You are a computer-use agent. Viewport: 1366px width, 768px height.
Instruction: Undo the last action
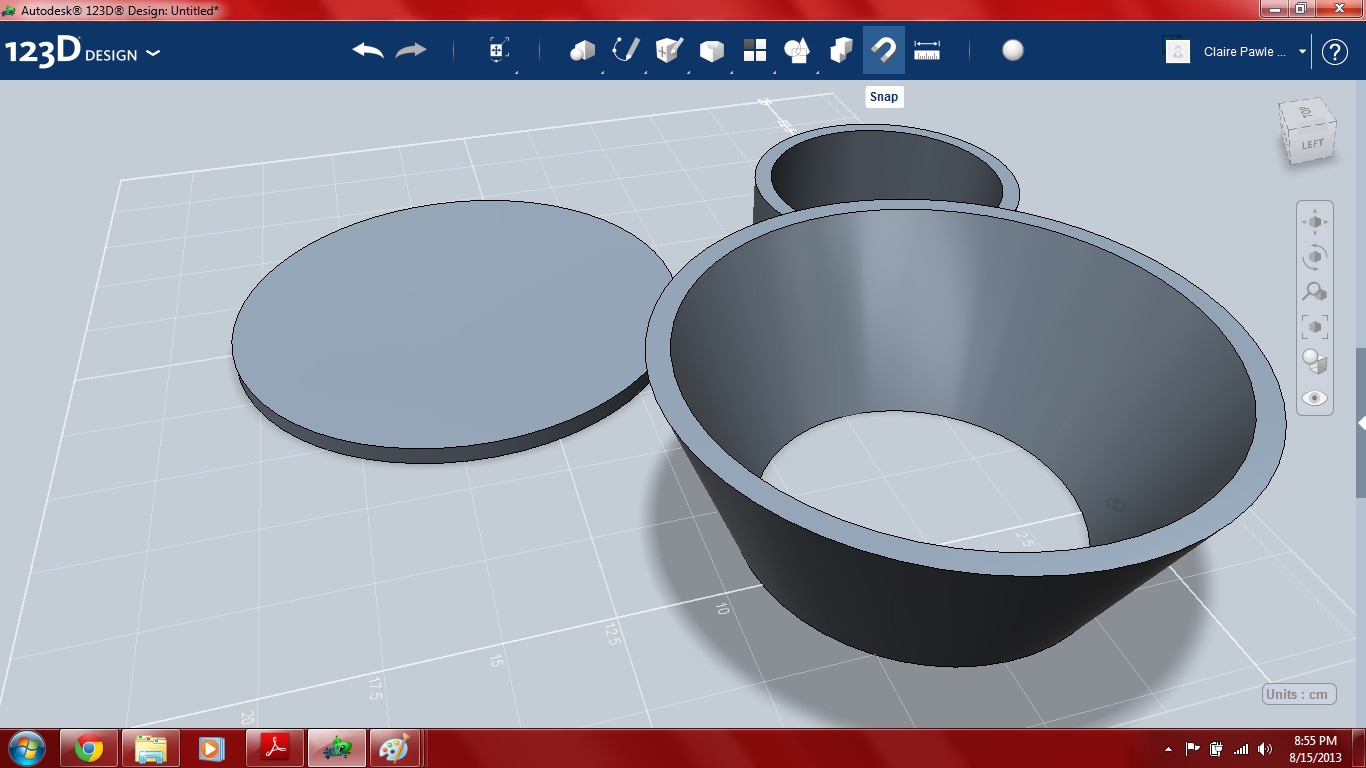click(x=368, y=50)
